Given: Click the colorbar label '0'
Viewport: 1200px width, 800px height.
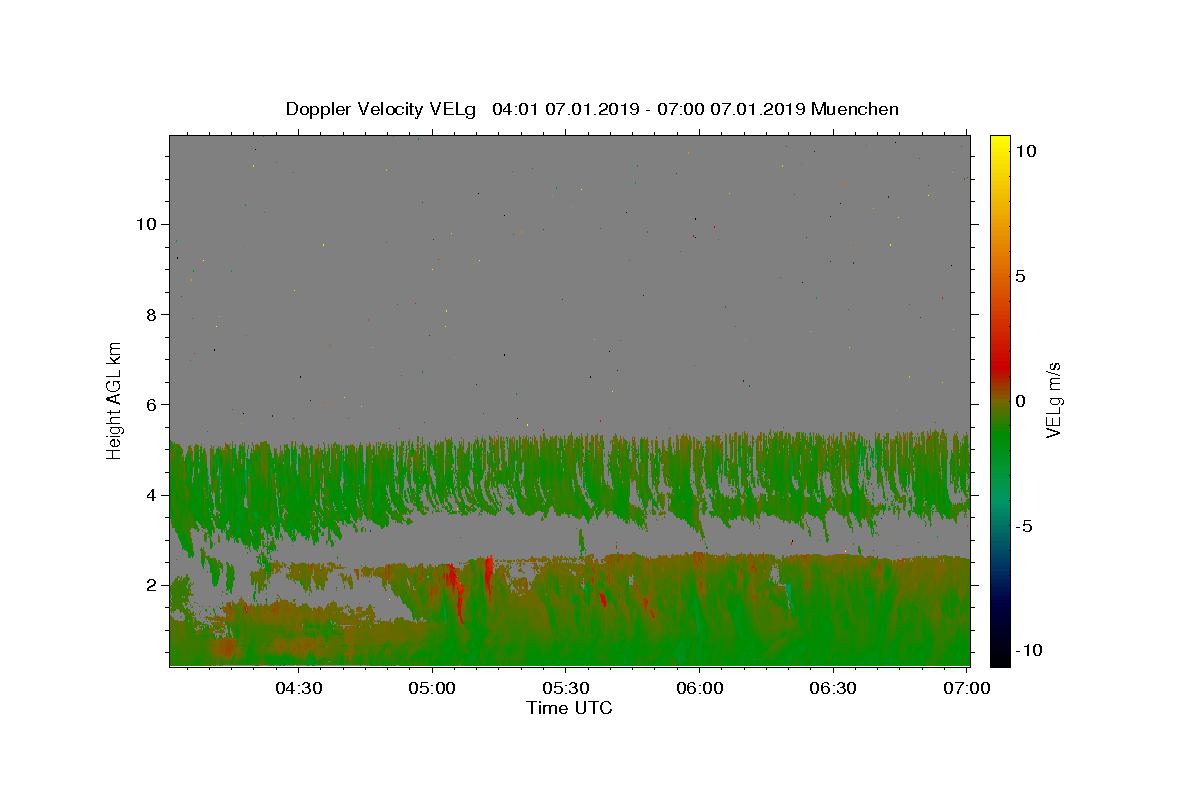Looking at the screenshot, I should point(1020,401).
